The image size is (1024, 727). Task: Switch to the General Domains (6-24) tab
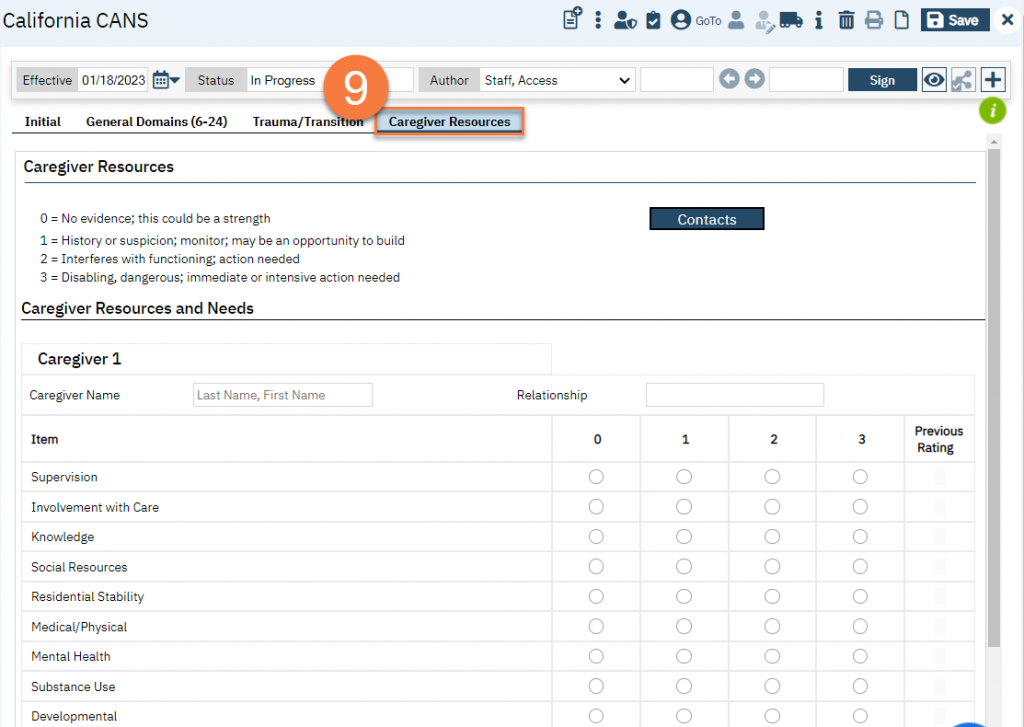click(156, 122)
